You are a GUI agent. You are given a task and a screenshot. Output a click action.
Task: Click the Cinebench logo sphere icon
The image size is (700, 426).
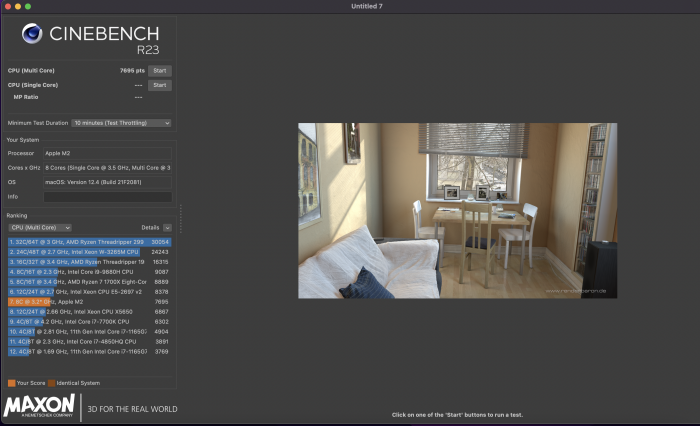pyautogui.click(x=32, y=33)
